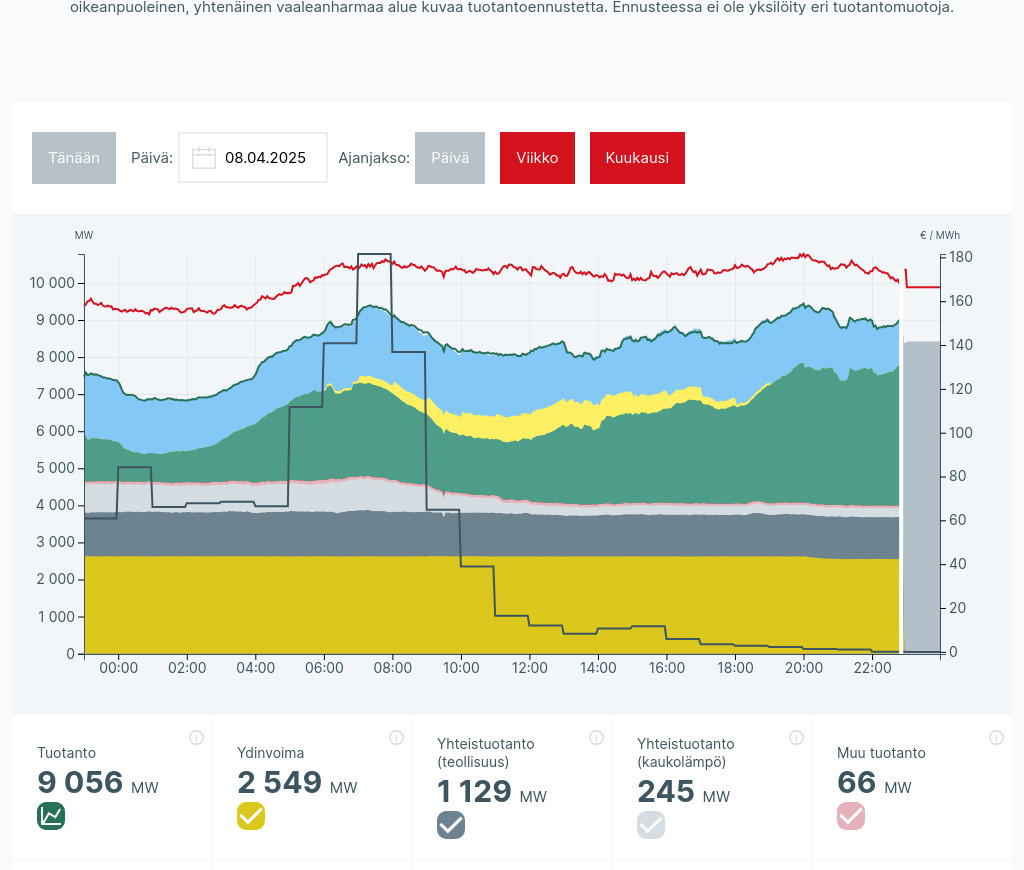Show info for Yhteistuotanto (kaukolämpö)
Screen dimensions: 1024x870
click(x=796, y=738)
